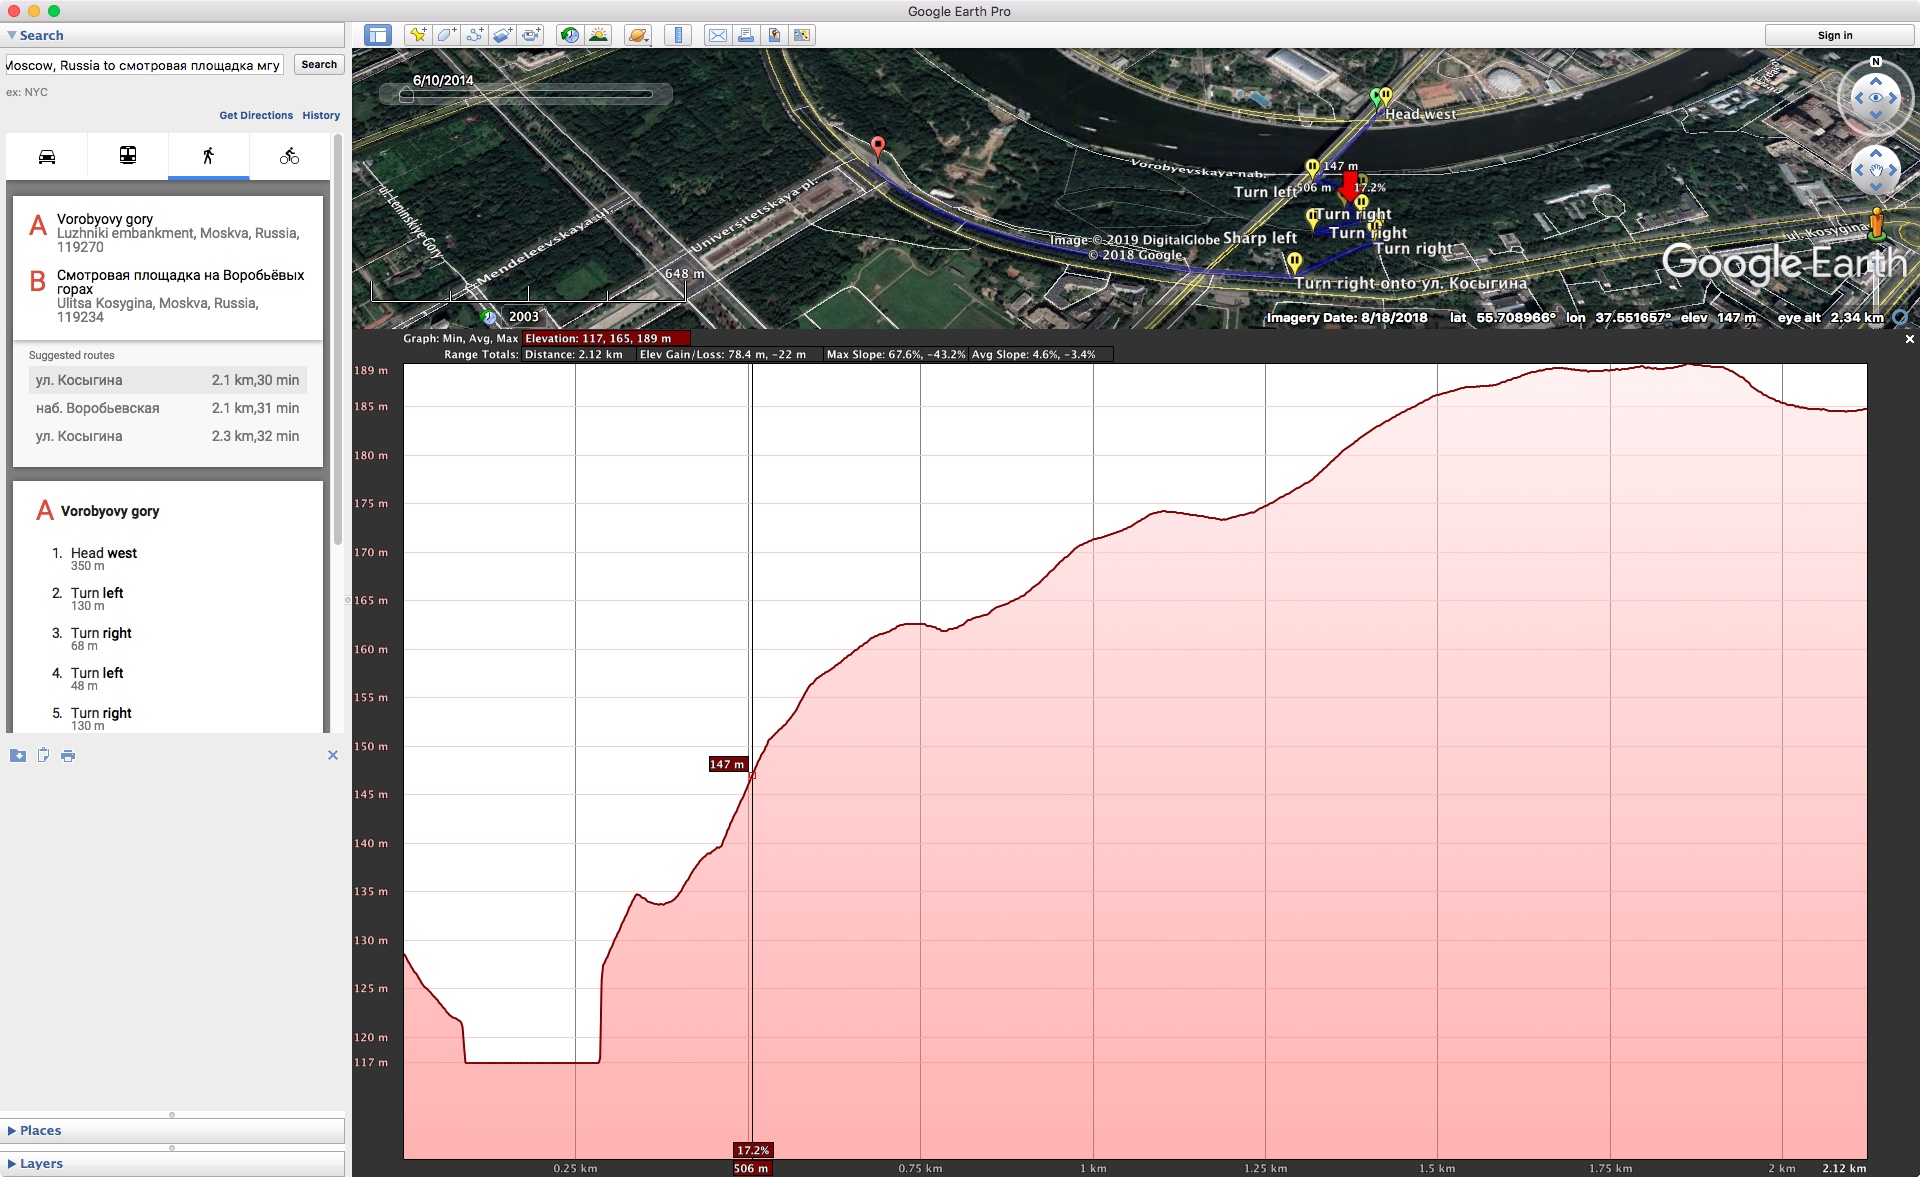Click direction step 2 Turn left, 130 m
This screenshot has height=1177, width=1920.
pos(97,598)
